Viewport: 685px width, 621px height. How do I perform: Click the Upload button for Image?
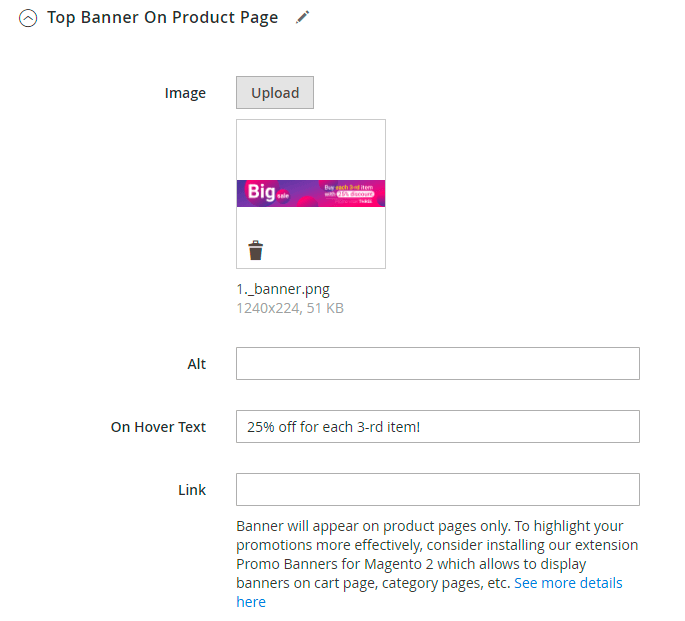pyautogui.click(x=275, y=93)
